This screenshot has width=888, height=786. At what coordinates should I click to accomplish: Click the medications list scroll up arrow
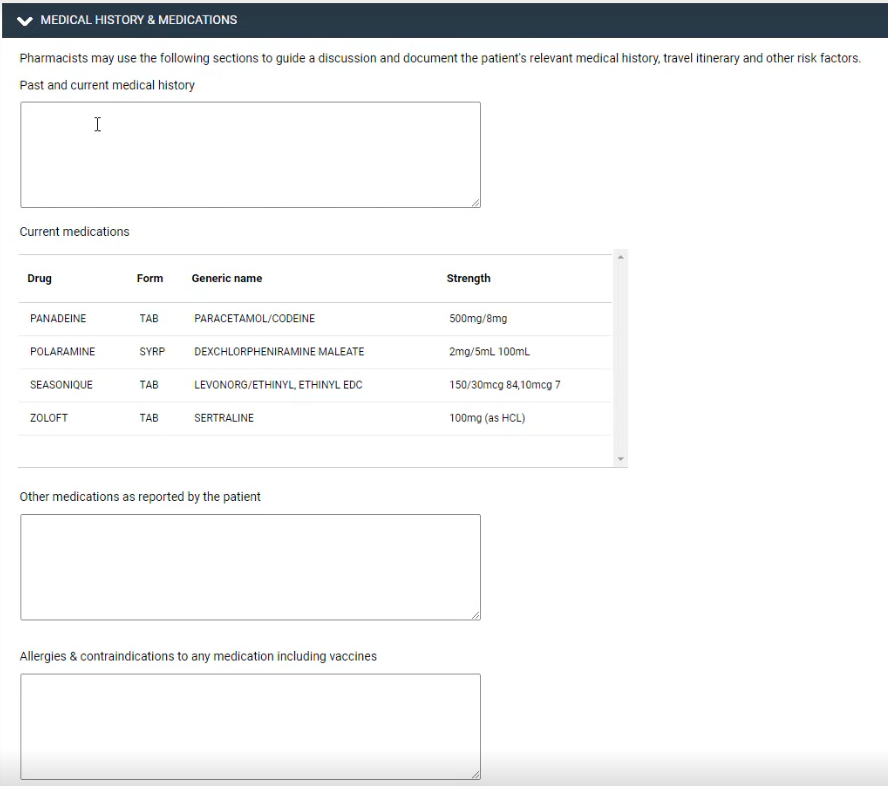[x=621, y=257]
